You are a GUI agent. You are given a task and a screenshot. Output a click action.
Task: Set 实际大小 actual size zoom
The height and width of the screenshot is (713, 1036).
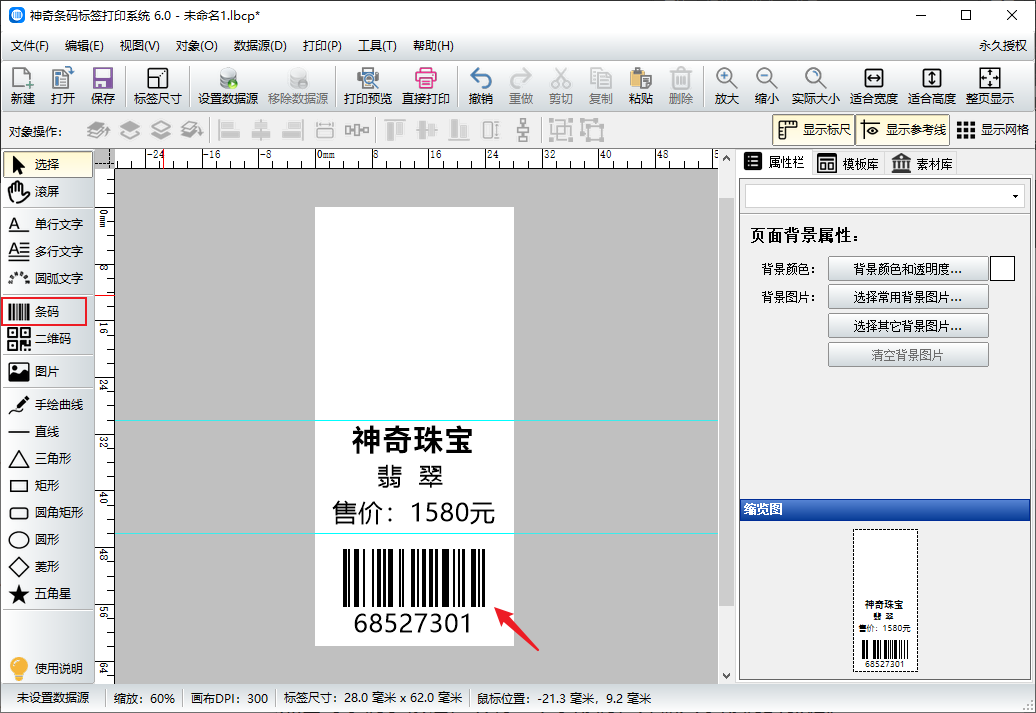point(815,86)
